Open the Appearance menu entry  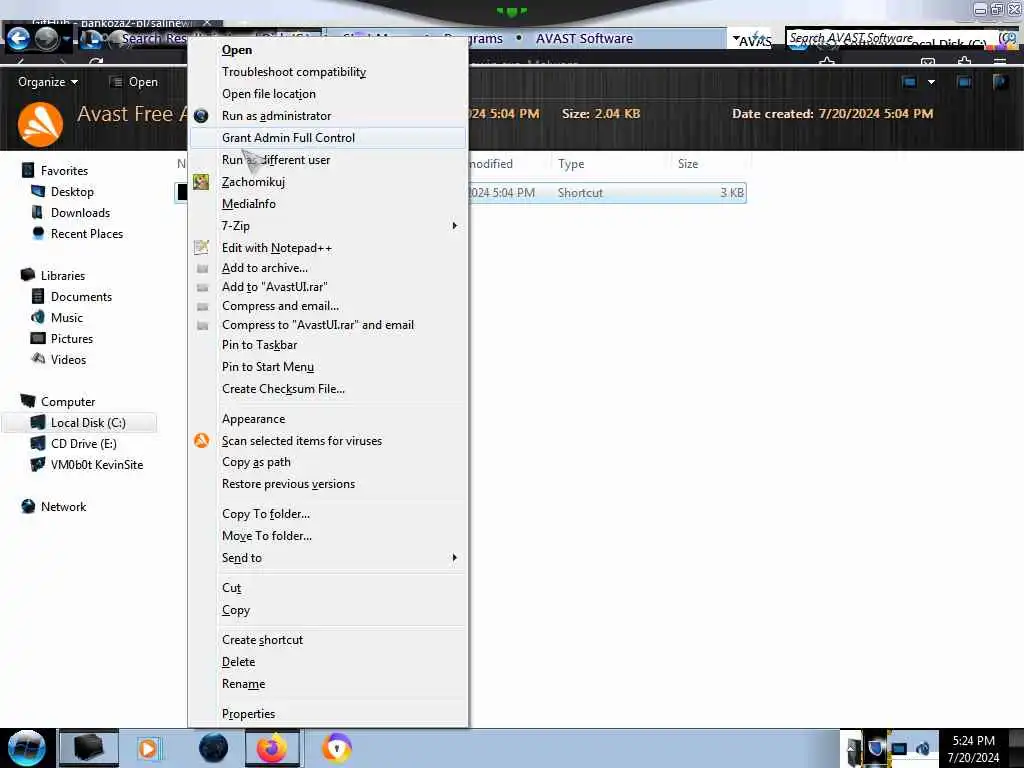pyautogui.click(x=253, y=419)
